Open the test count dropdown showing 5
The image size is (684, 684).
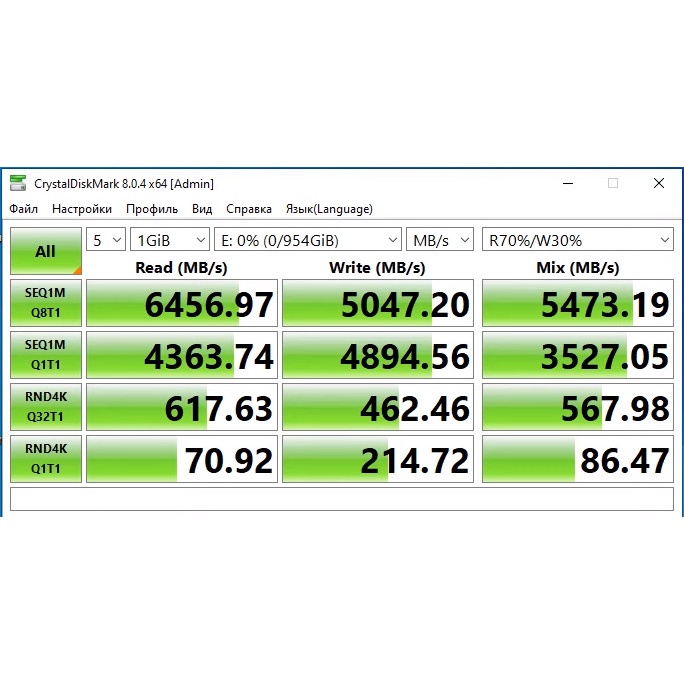click(x=106, y=240)
